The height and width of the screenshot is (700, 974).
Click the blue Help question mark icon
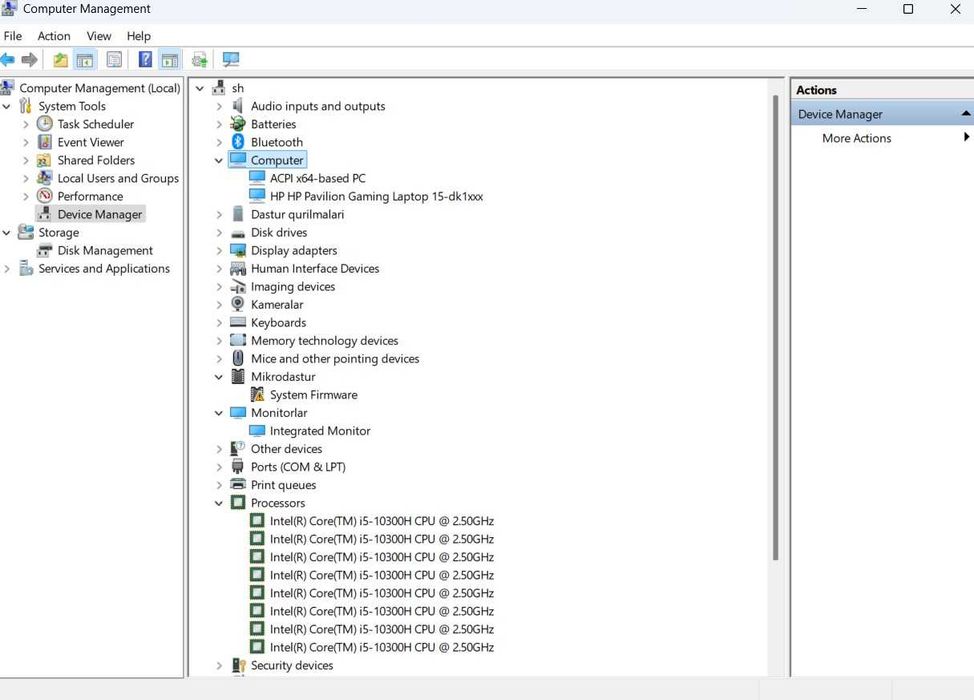(145, 60)
